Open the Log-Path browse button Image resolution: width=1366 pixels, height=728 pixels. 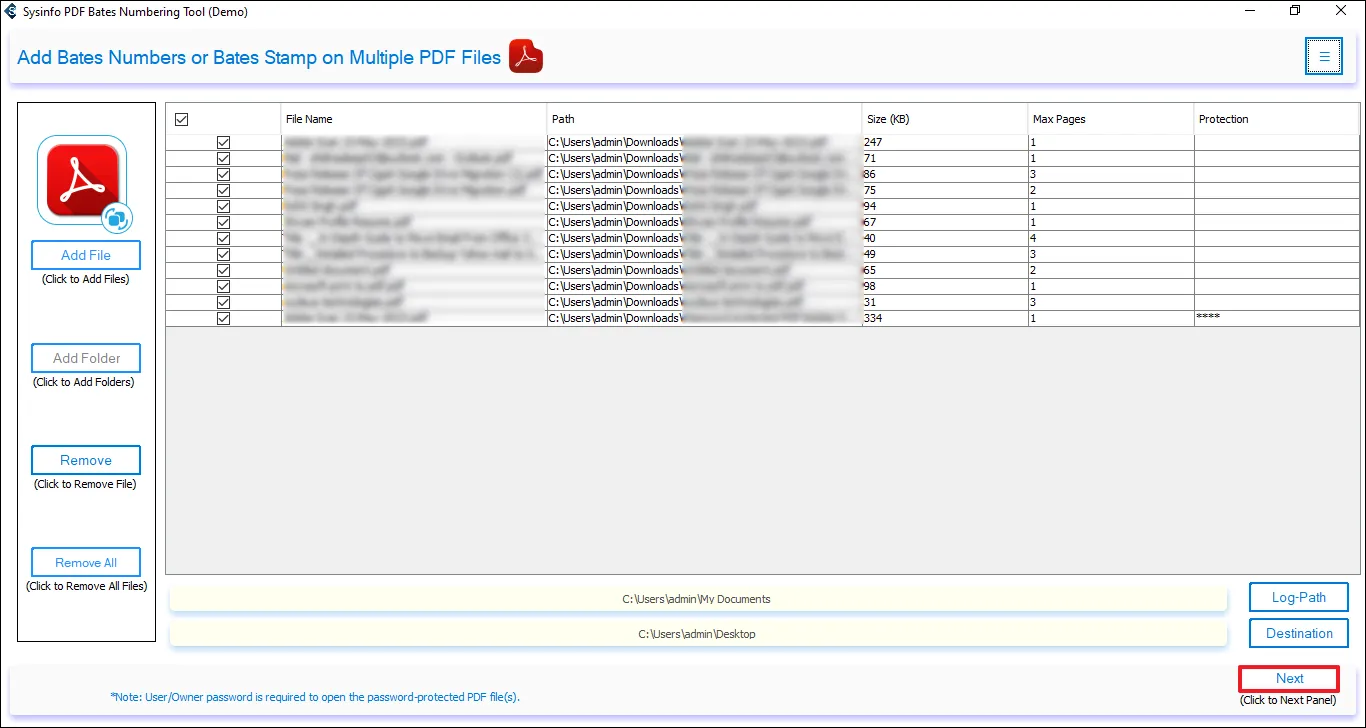click(x=1299, y=598)
